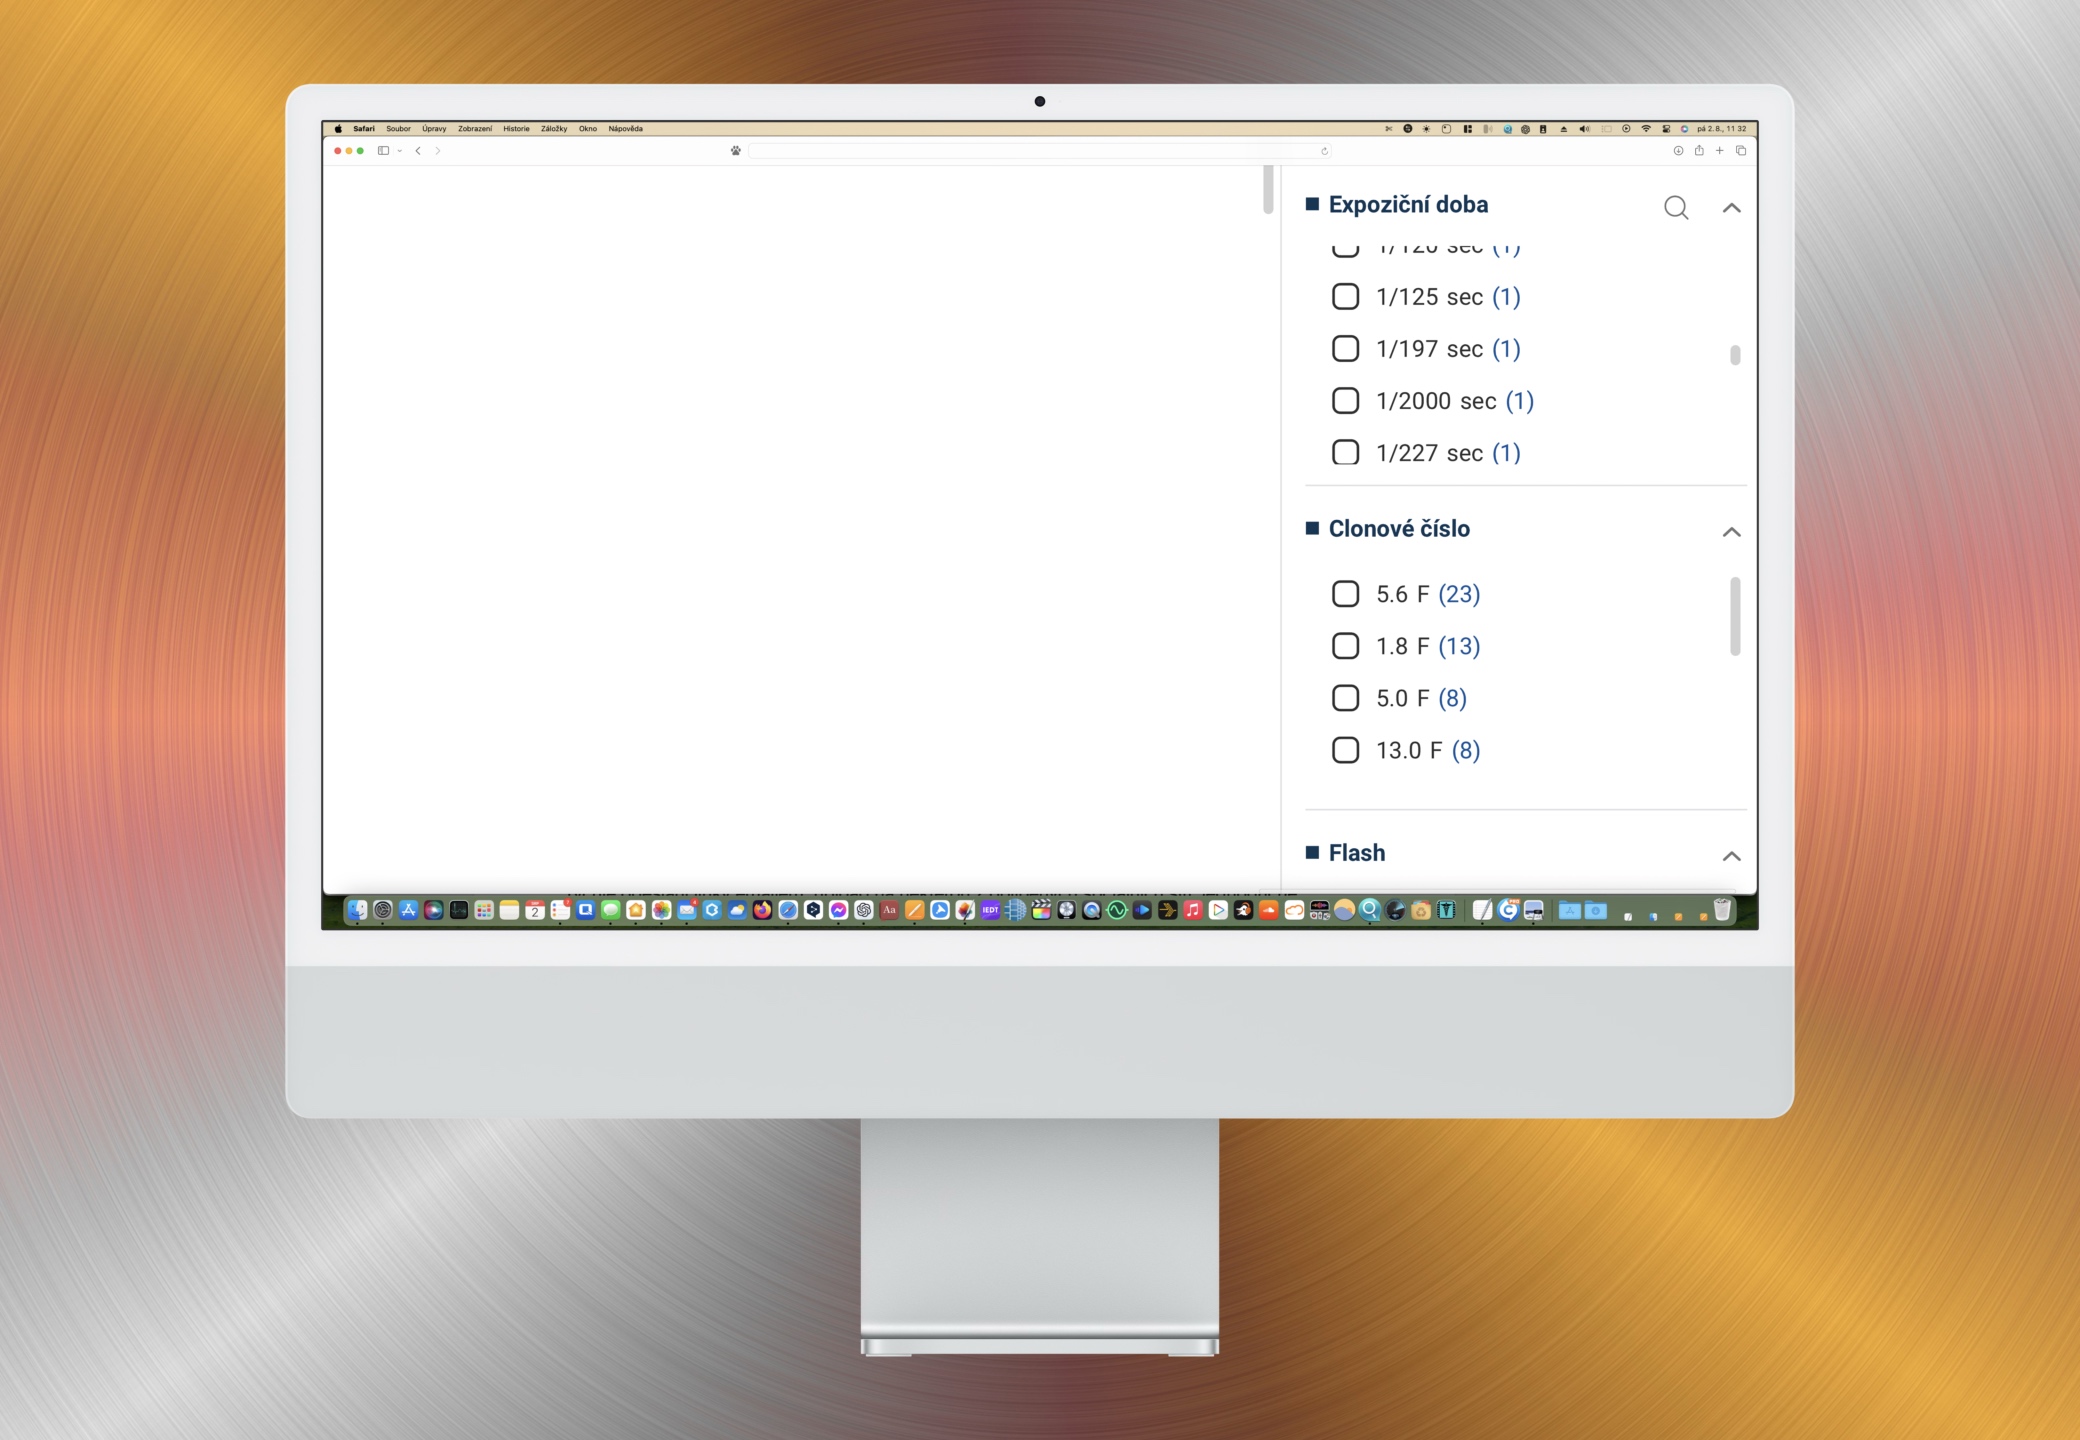Go back with the Safari back arrow
The image size is (2080, 1440).
pos(418,151)
